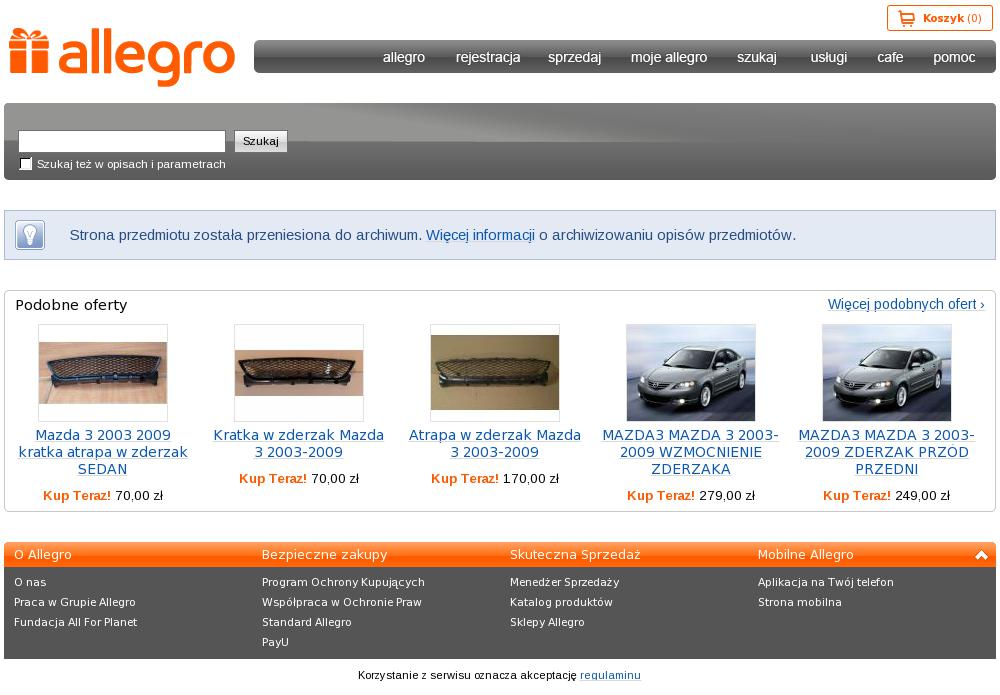
Task: Open Katalog produktów link
Action: 561,602
